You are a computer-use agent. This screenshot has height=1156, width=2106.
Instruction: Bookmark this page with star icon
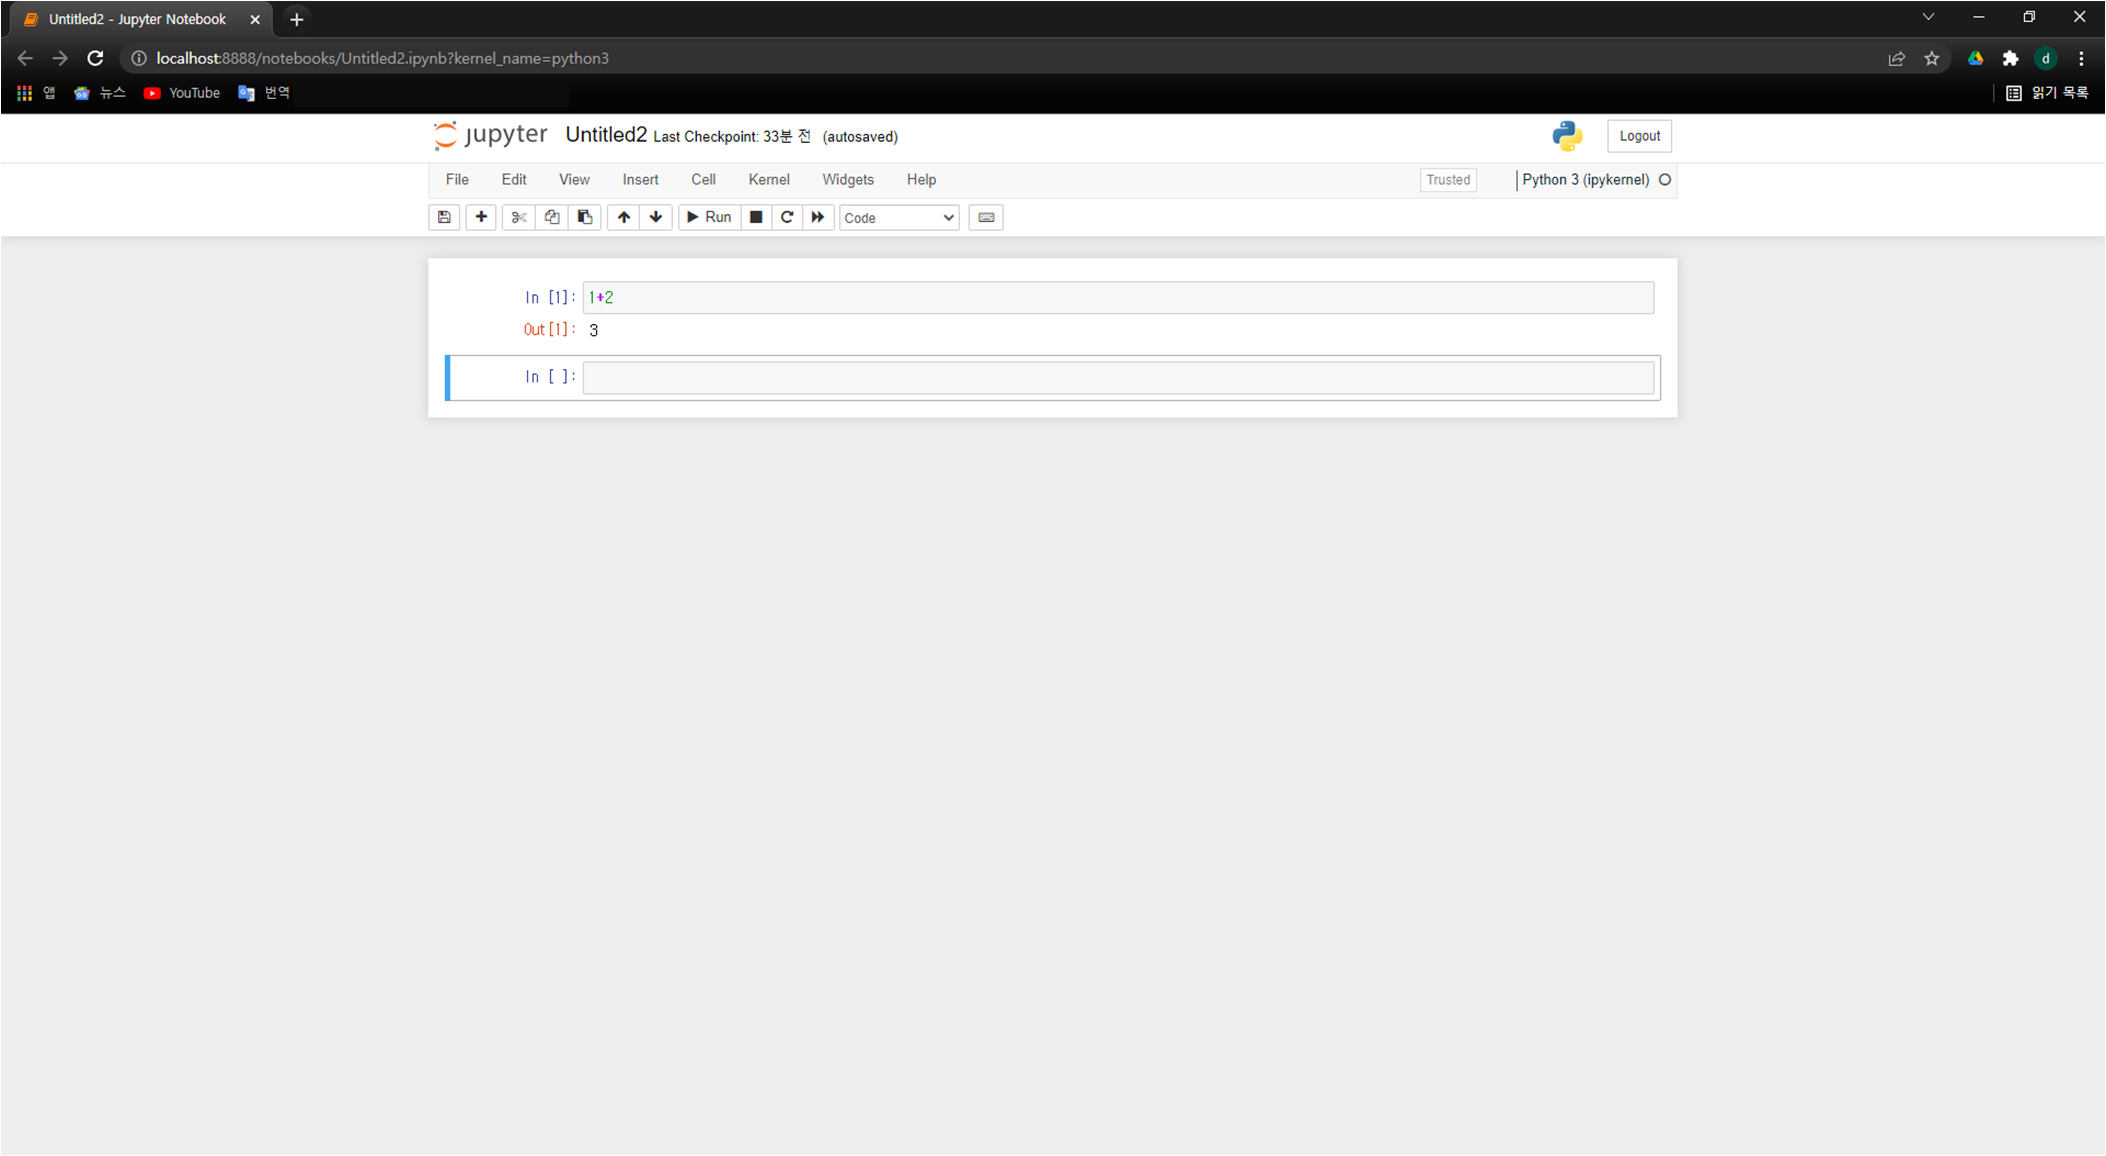[x=1932, y=59]
